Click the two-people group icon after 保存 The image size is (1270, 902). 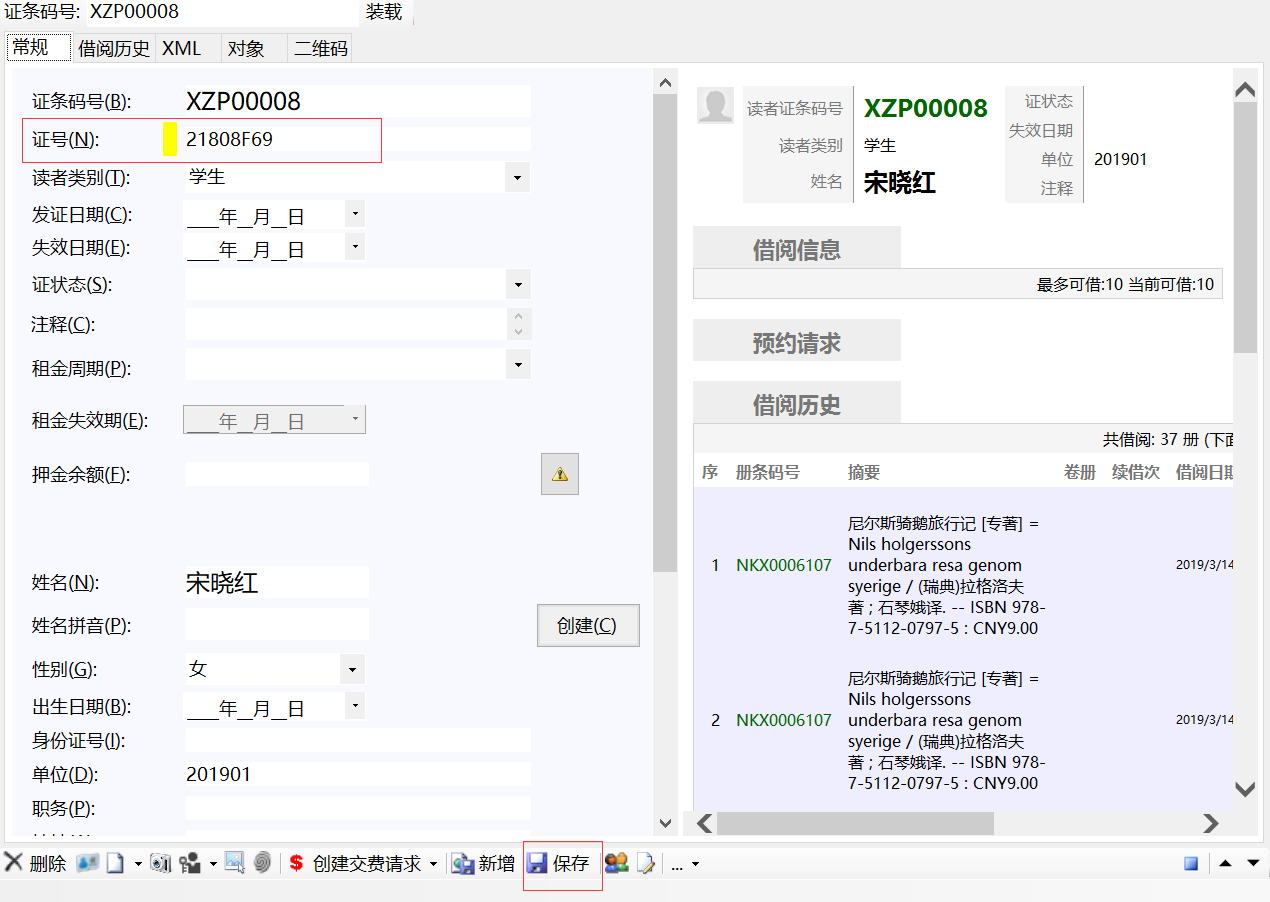617,863
